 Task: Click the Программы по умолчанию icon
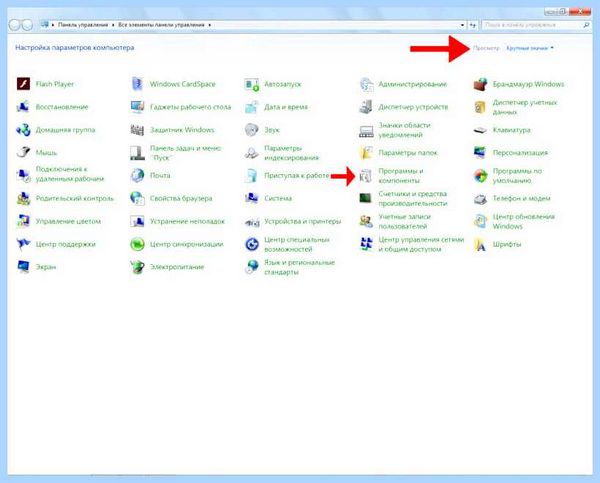tap(480, 175)
